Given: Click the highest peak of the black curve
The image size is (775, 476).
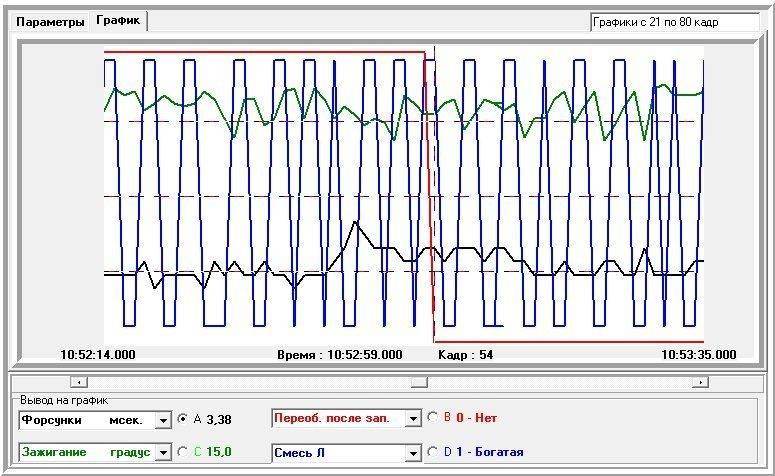Looking at the screenshot, I should coord(351,222).
